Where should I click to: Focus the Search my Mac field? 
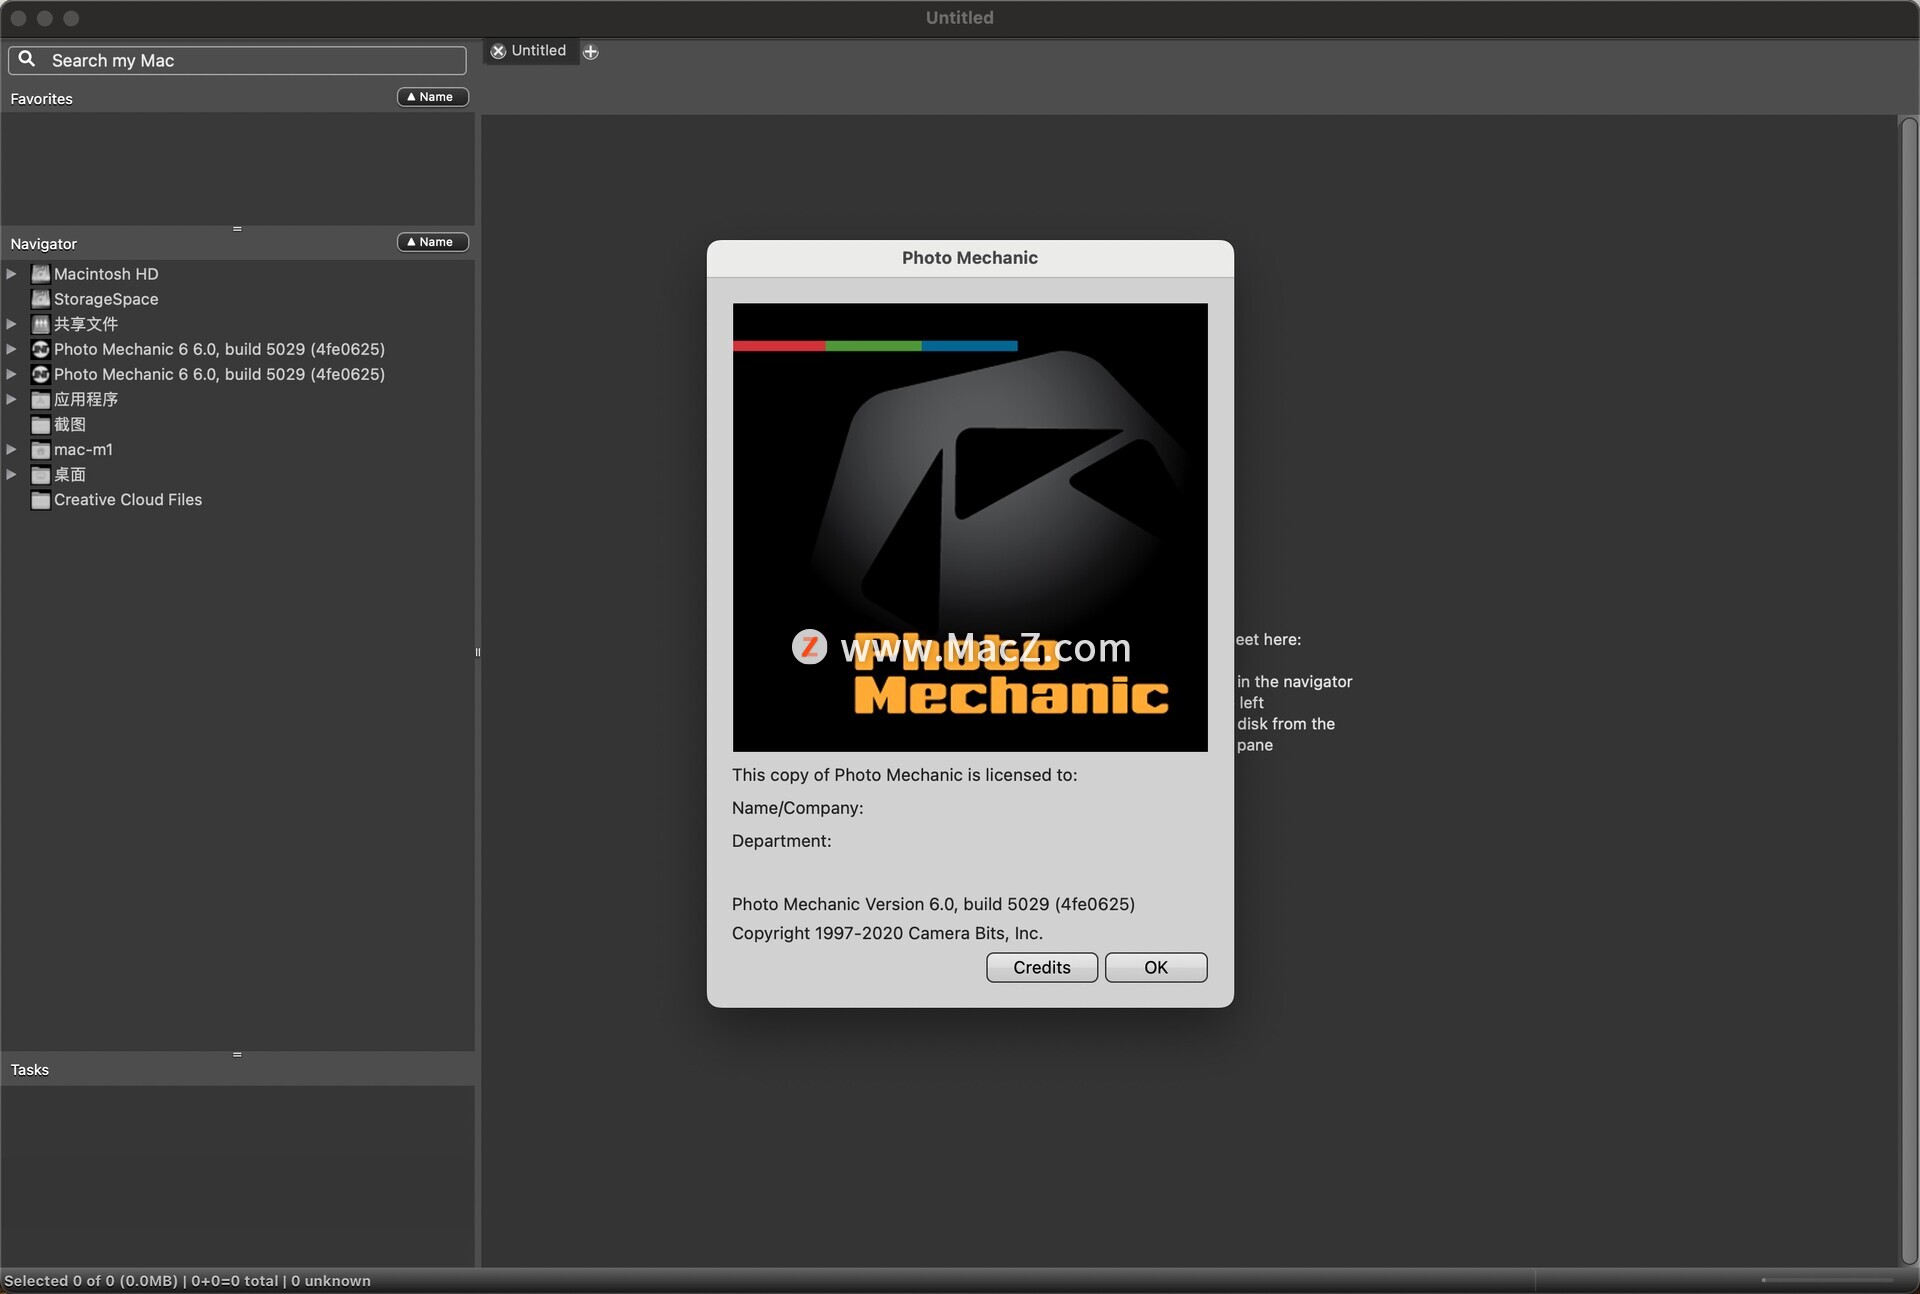coord(237,60)
